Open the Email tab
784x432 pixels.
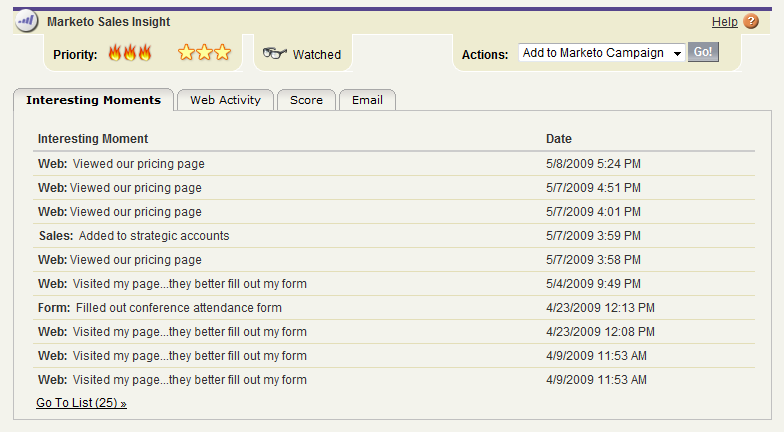[x=367, y=100]
